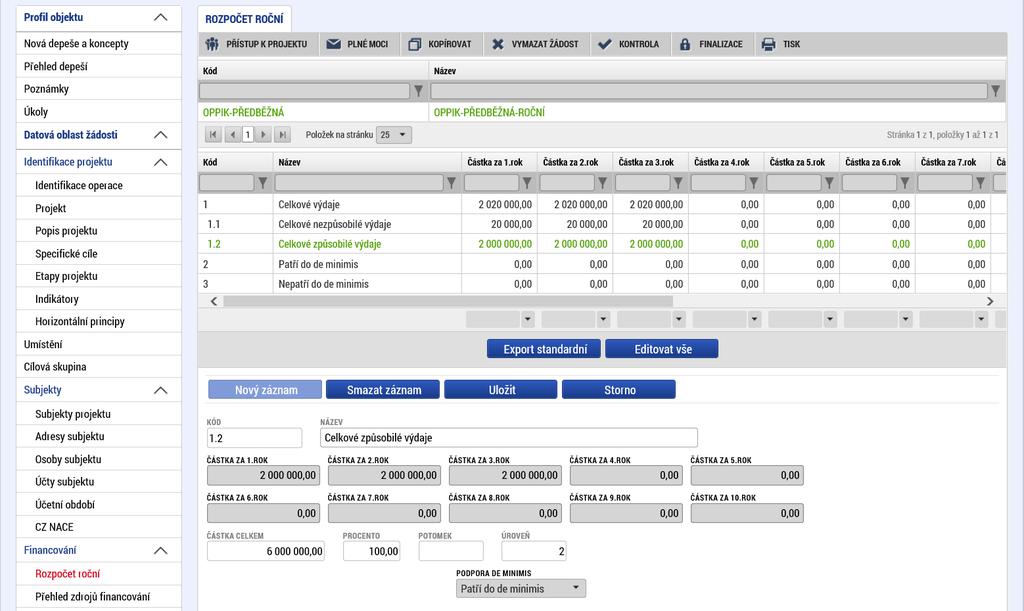Open Přehled zdrojů financování menu item
The height and width of the screenshot is (611, 1024).
coord(99,597)
